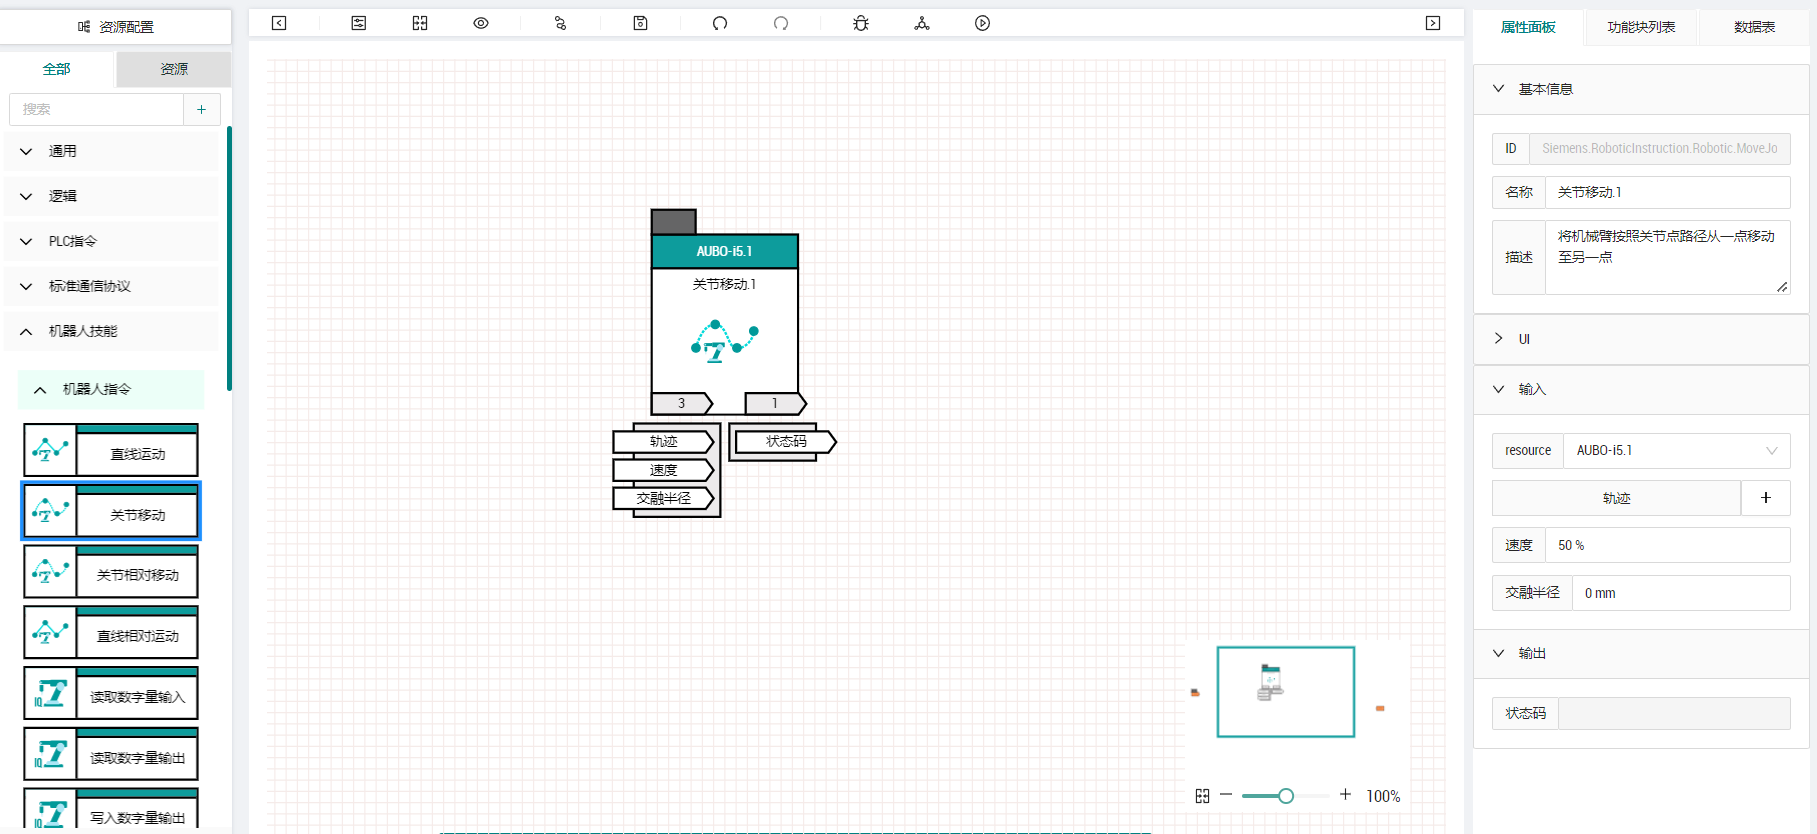Click the 名称 field containing 关节移动.1

pyautogui.click(x=1667, y=192)
